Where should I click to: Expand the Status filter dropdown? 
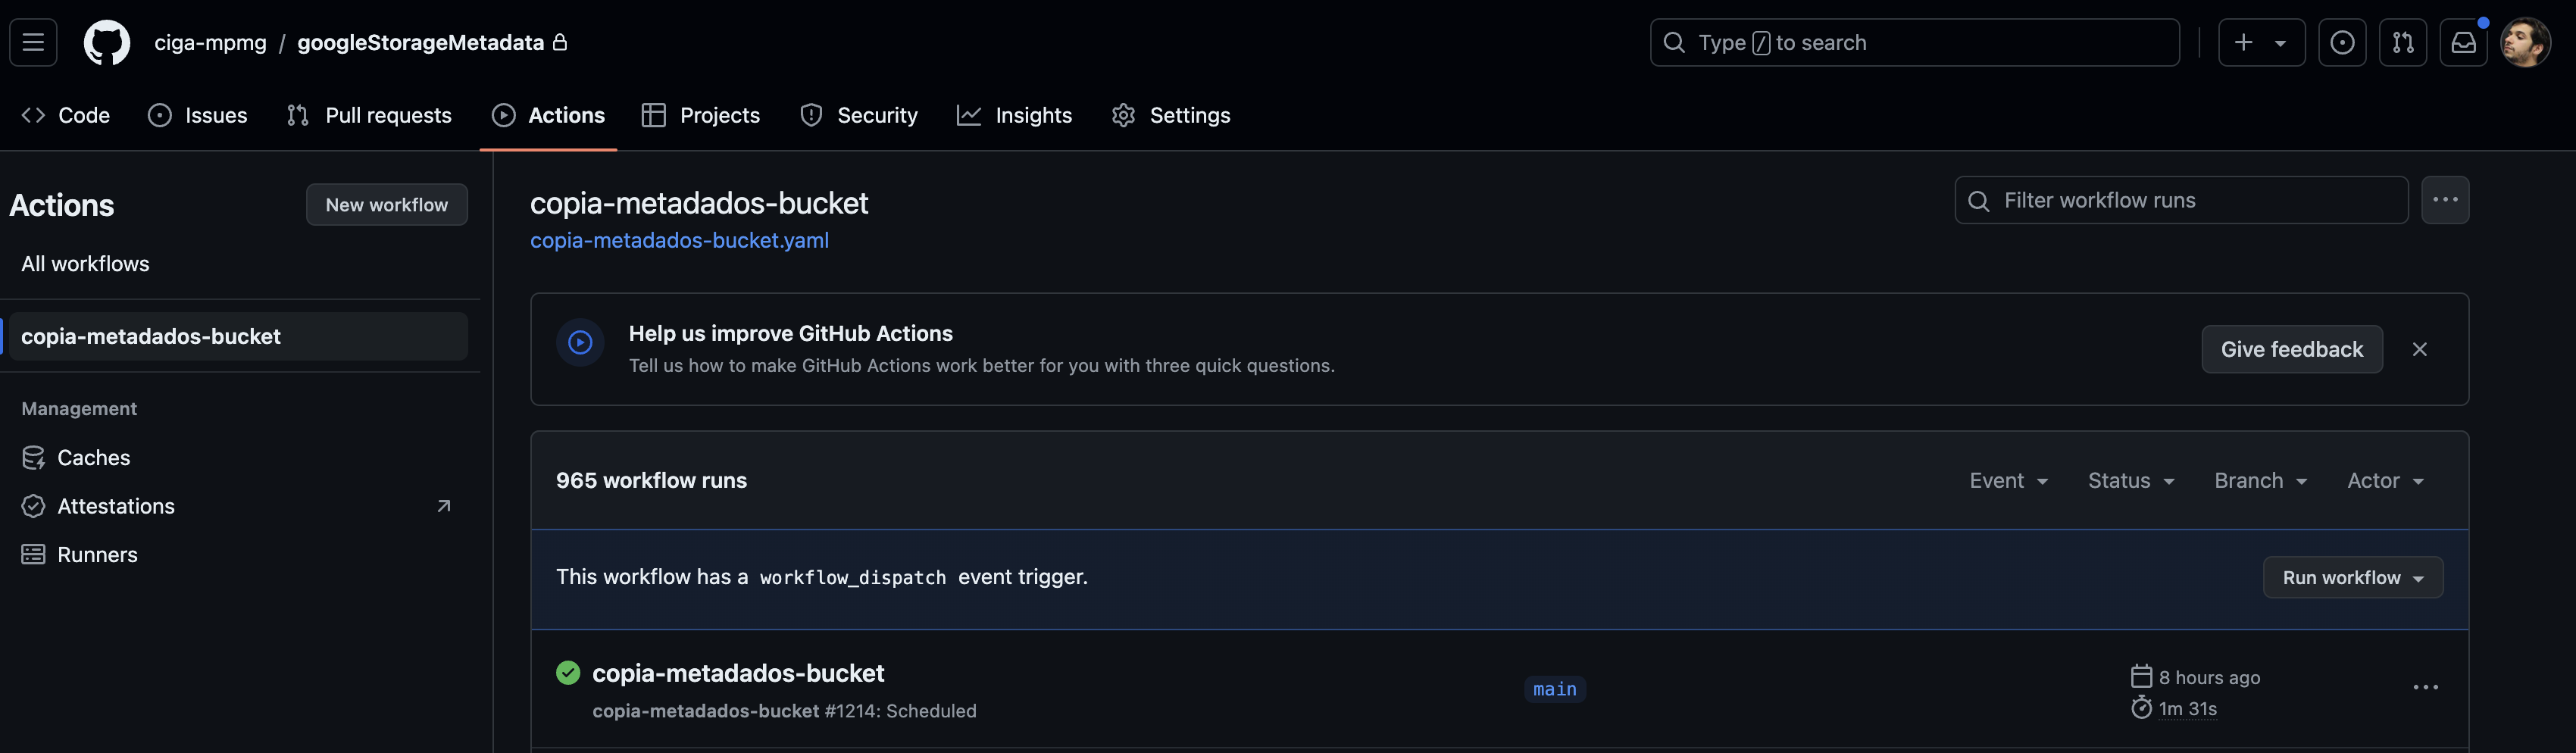[x=2131, y=481]
